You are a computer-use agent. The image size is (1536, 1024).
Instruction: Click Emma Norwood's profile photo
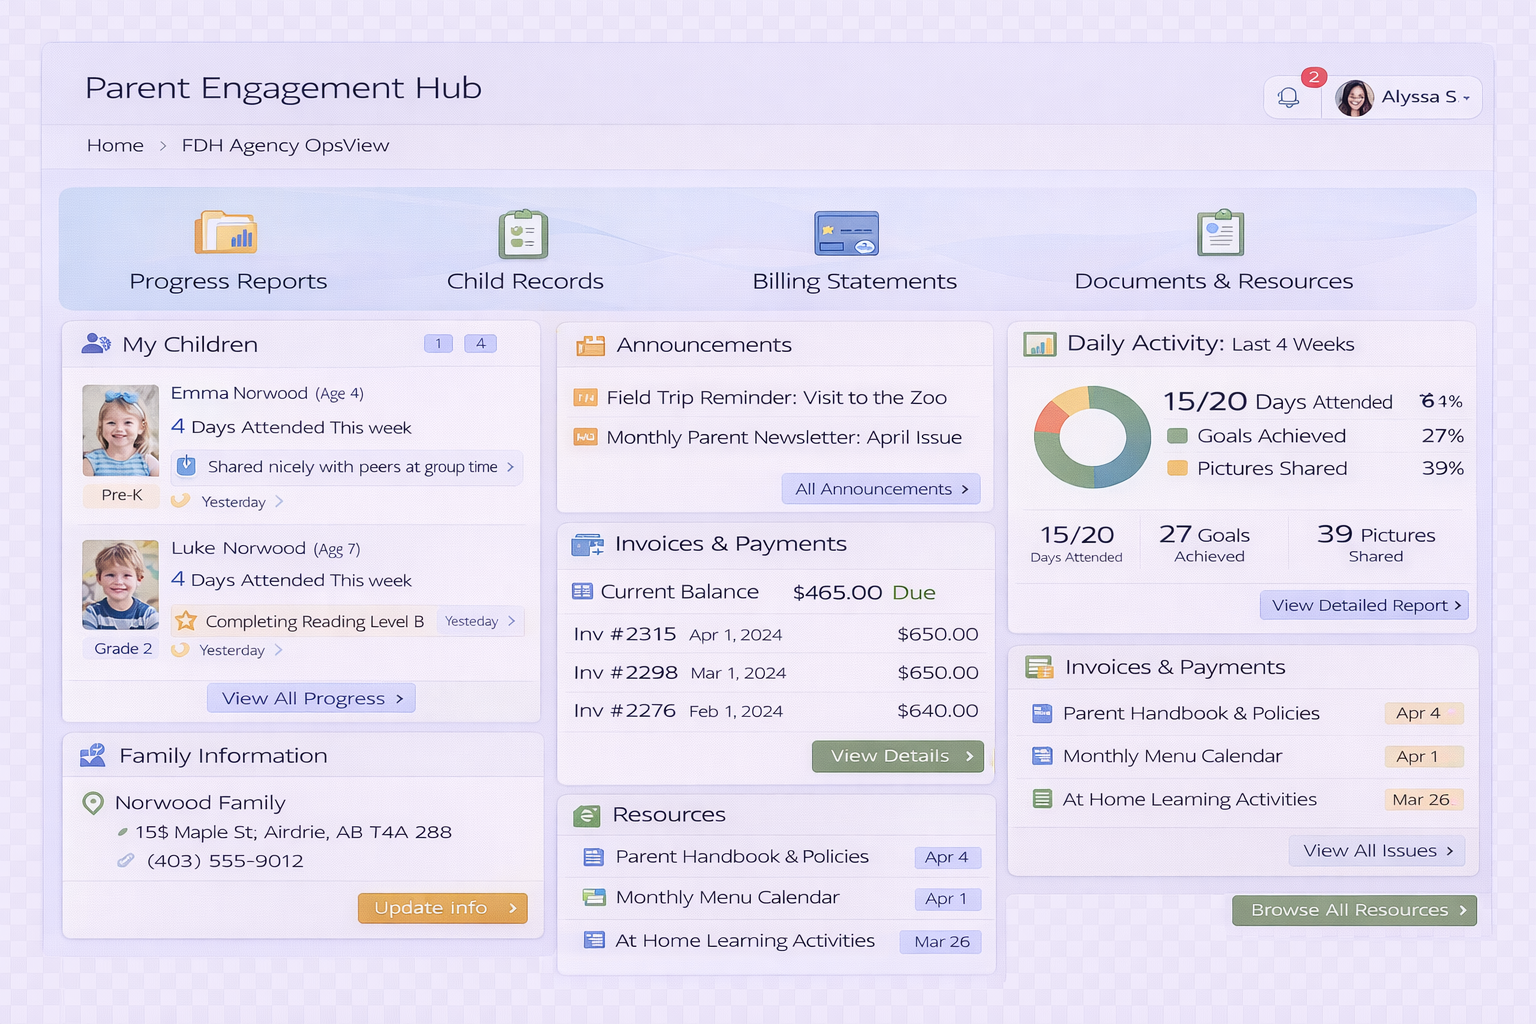120,430
